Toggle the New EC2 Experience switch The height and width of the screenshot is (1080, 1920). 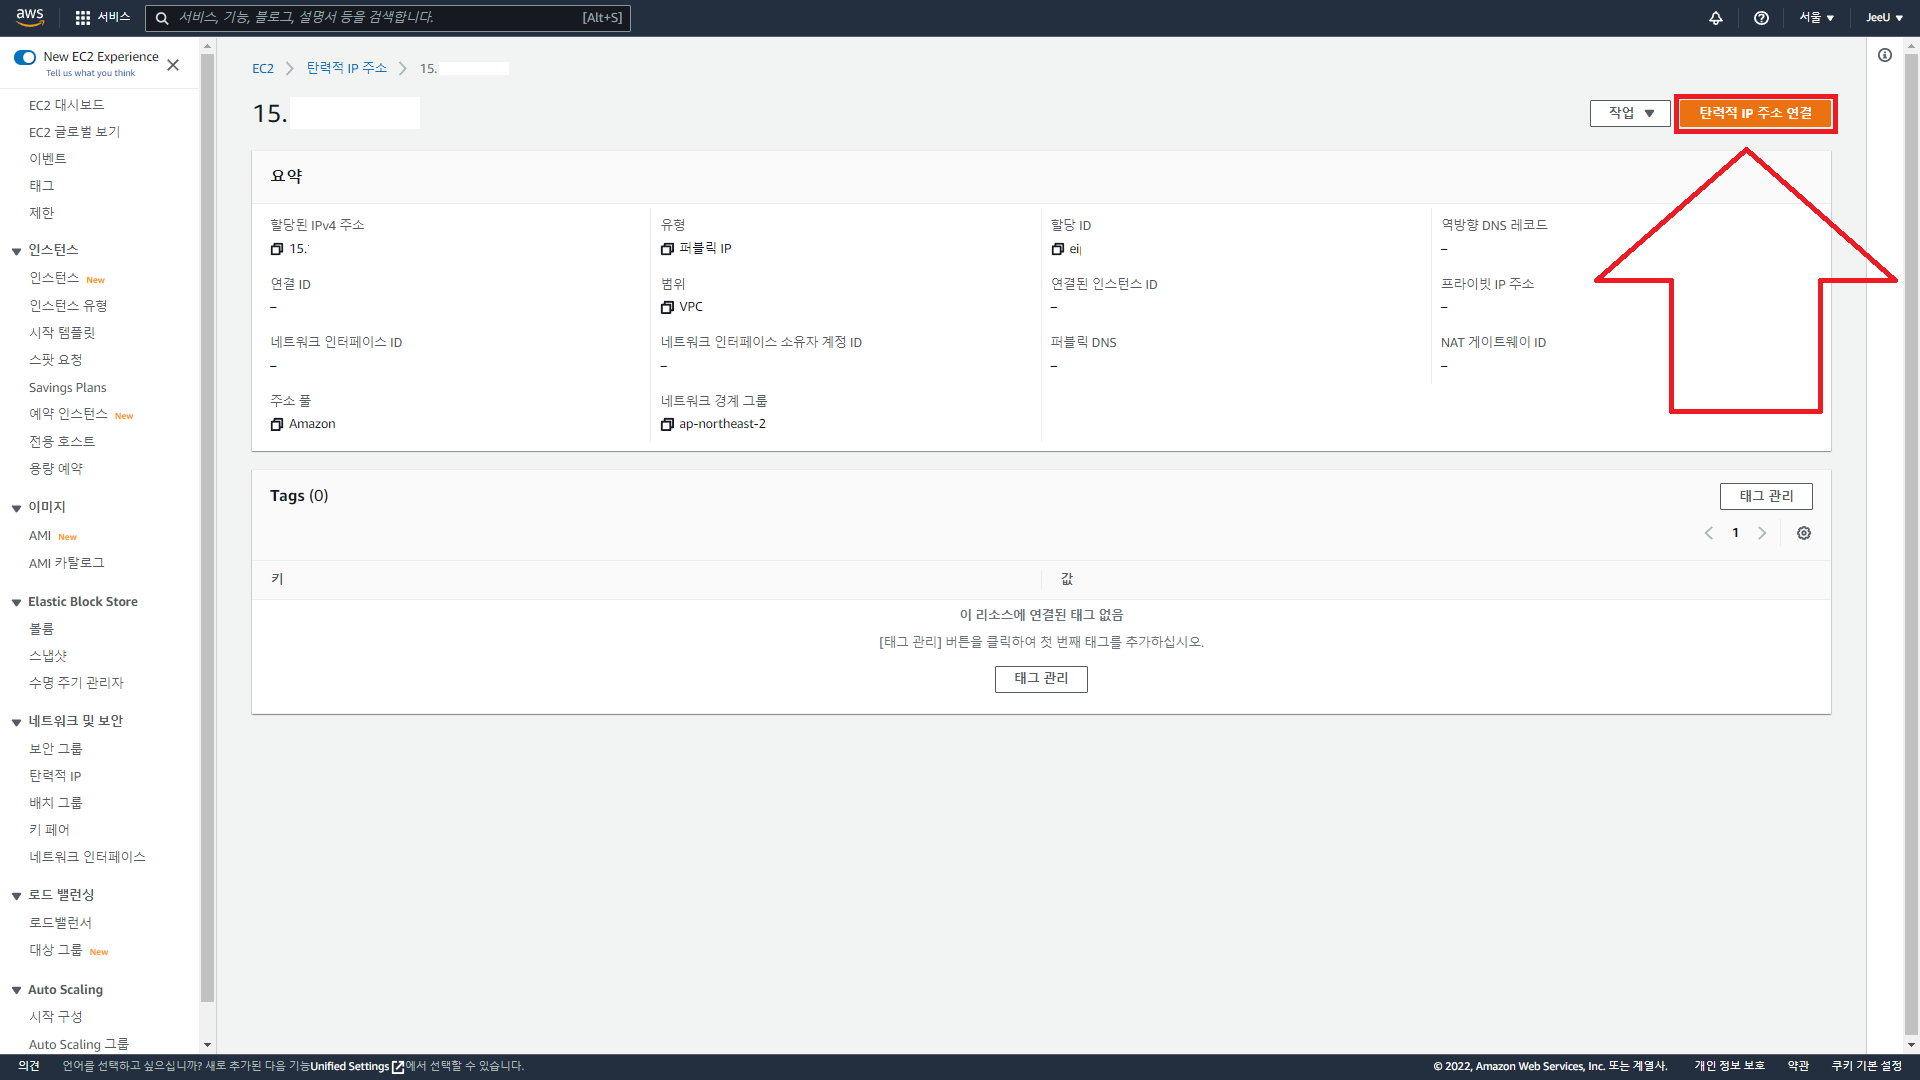pyautogui.click(x=25, y=57)
